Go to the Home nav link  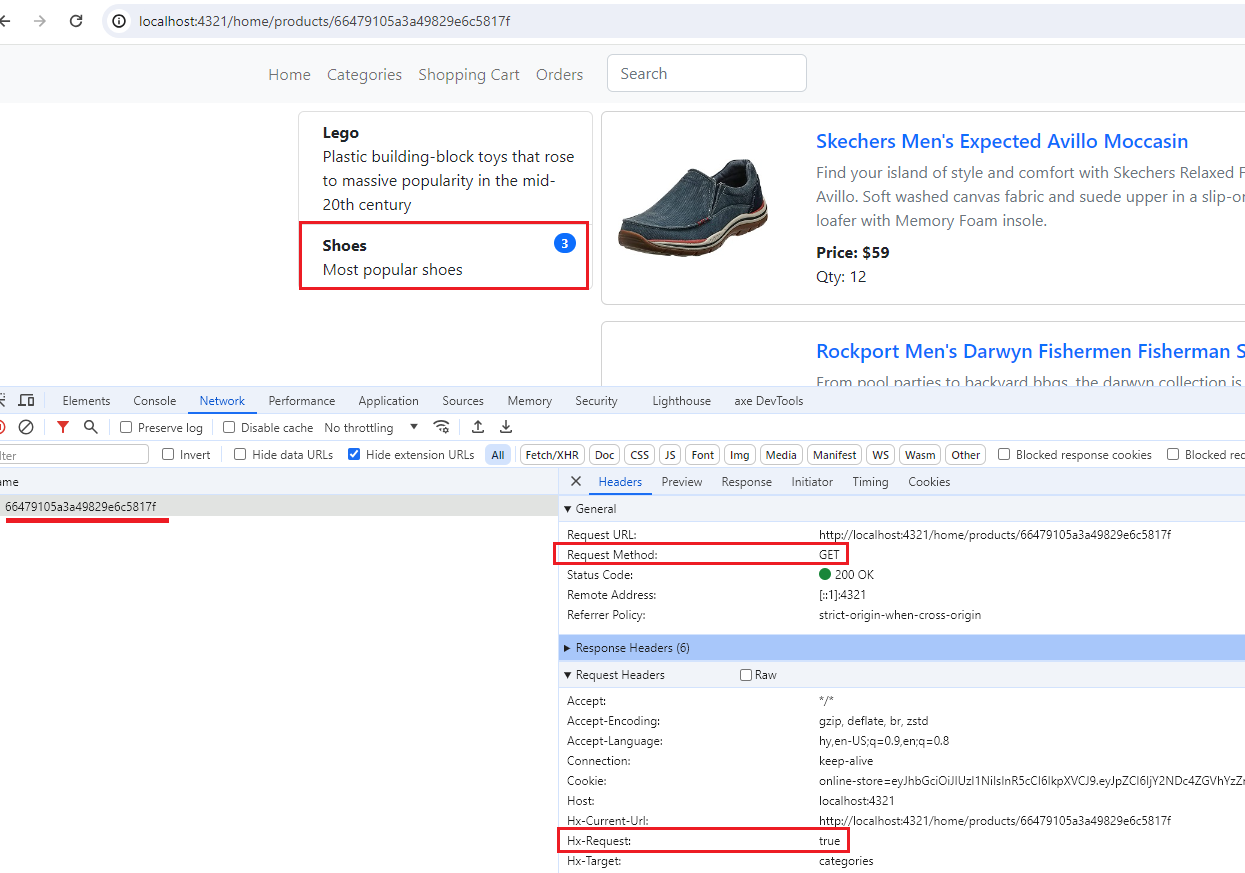(x=289, y=74)
